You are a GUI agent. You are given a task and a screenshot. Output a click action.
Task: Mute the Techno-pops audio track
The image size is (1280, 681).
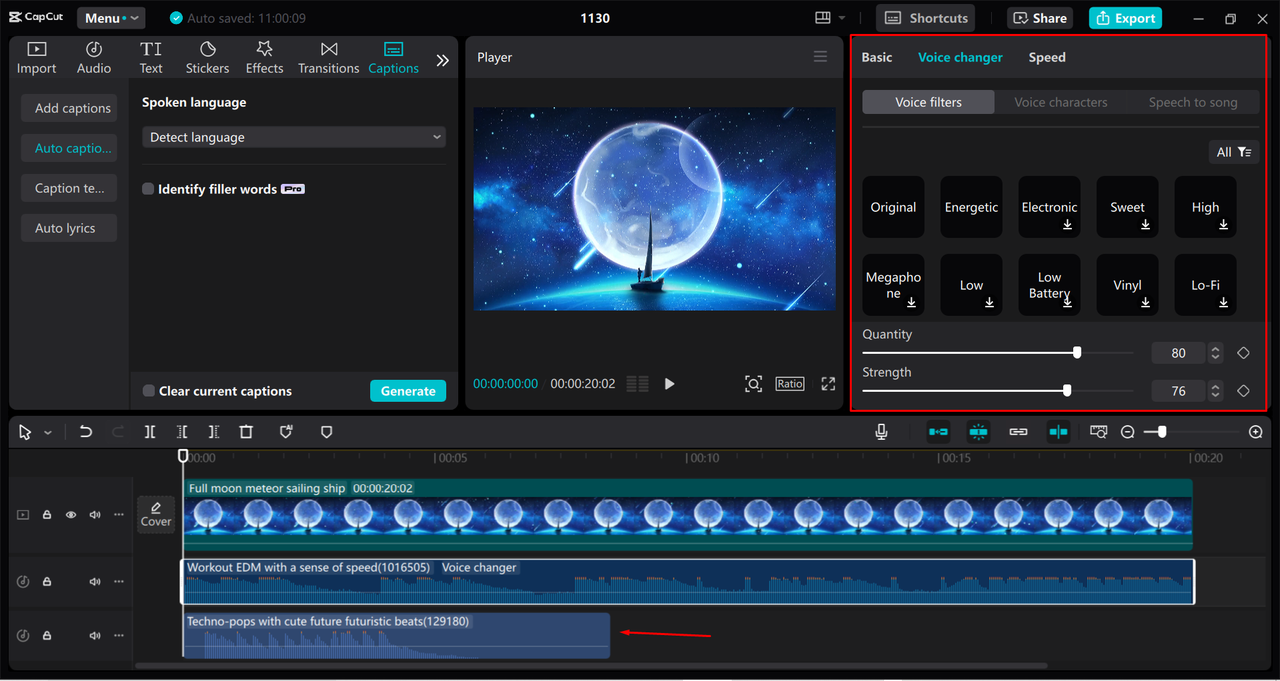[95, 636]
